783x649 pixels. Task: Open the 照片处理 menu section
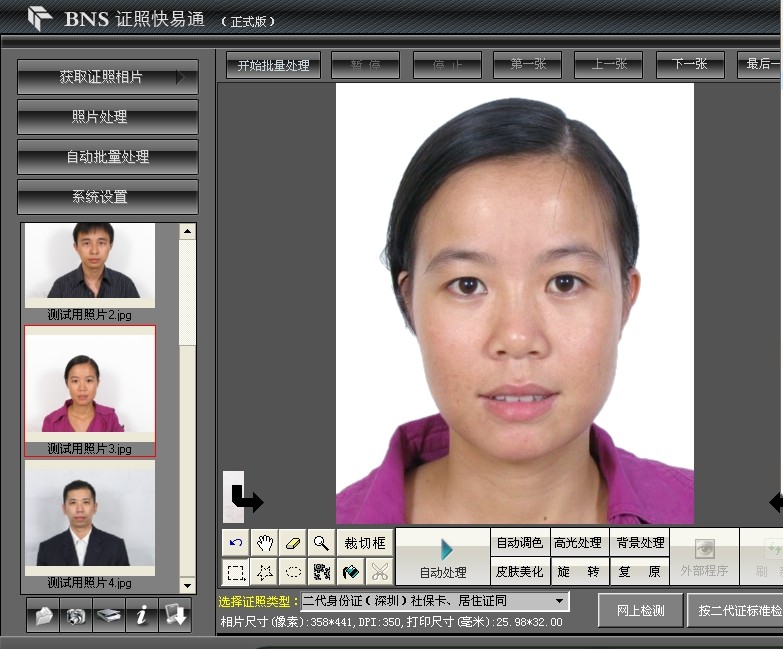pyautogui.click(x=108, y=117)
